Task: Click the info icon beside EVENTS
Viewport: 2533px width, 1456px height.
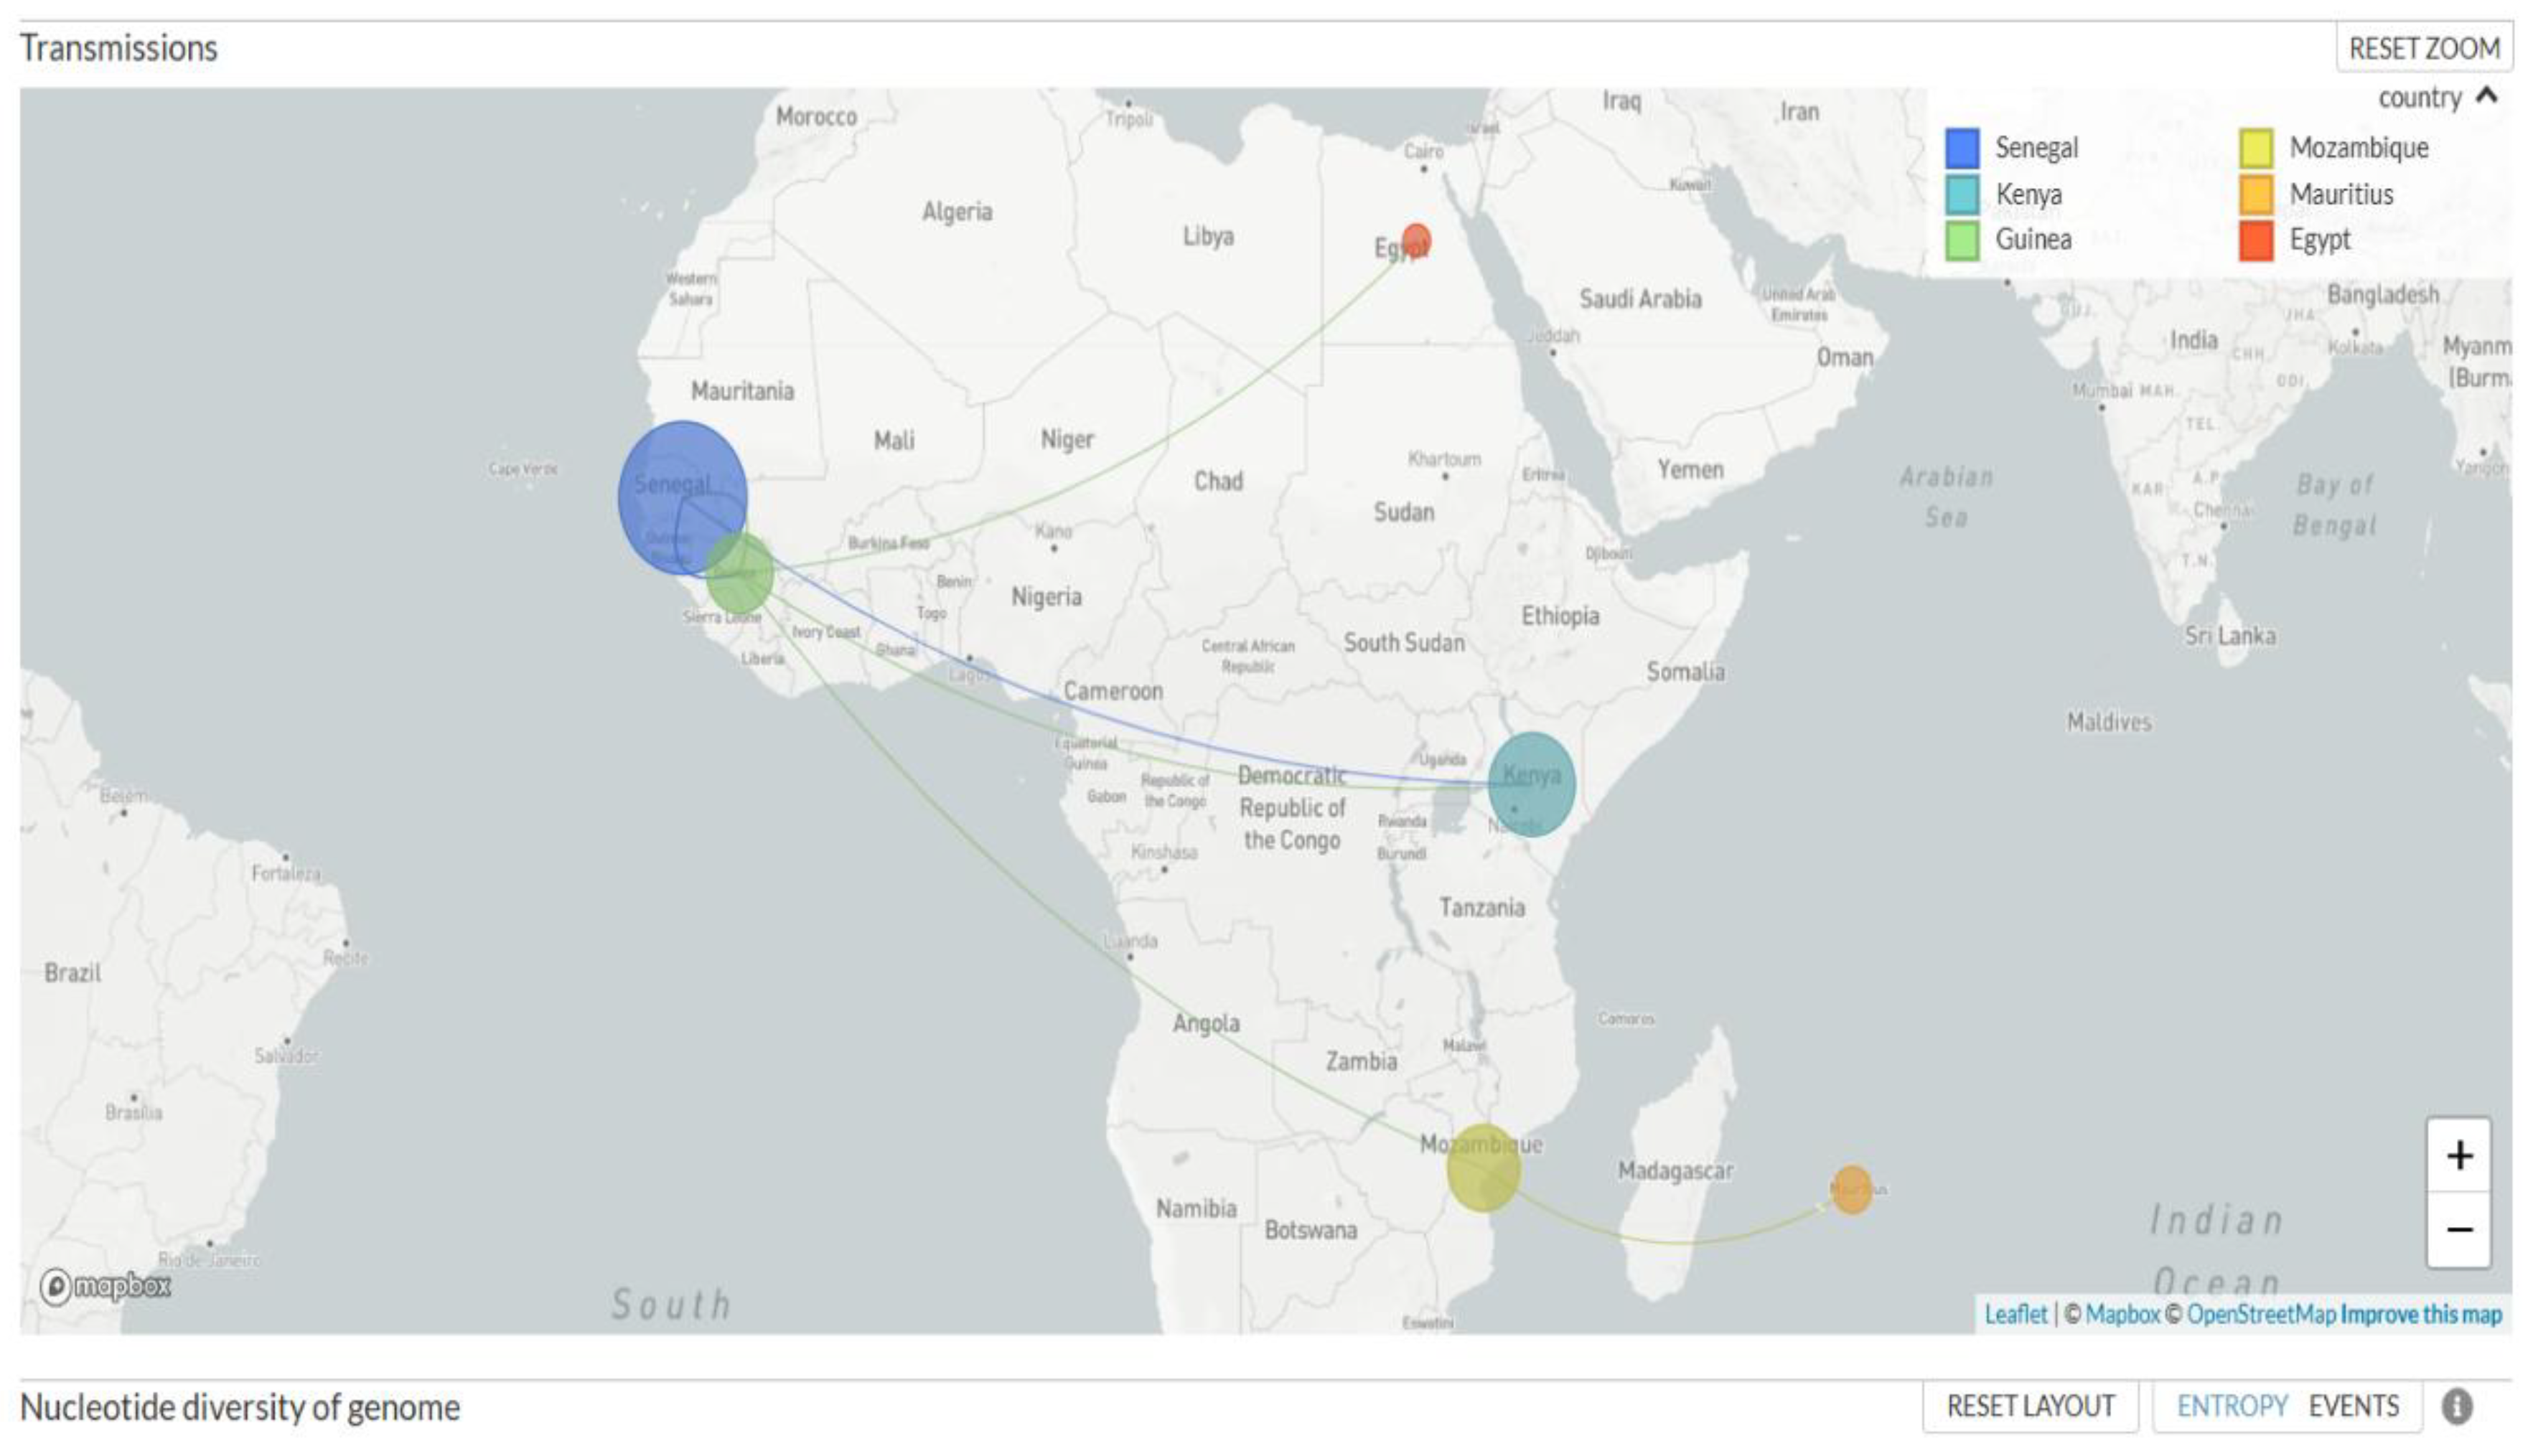Action: click(x=2457, y=1406)
